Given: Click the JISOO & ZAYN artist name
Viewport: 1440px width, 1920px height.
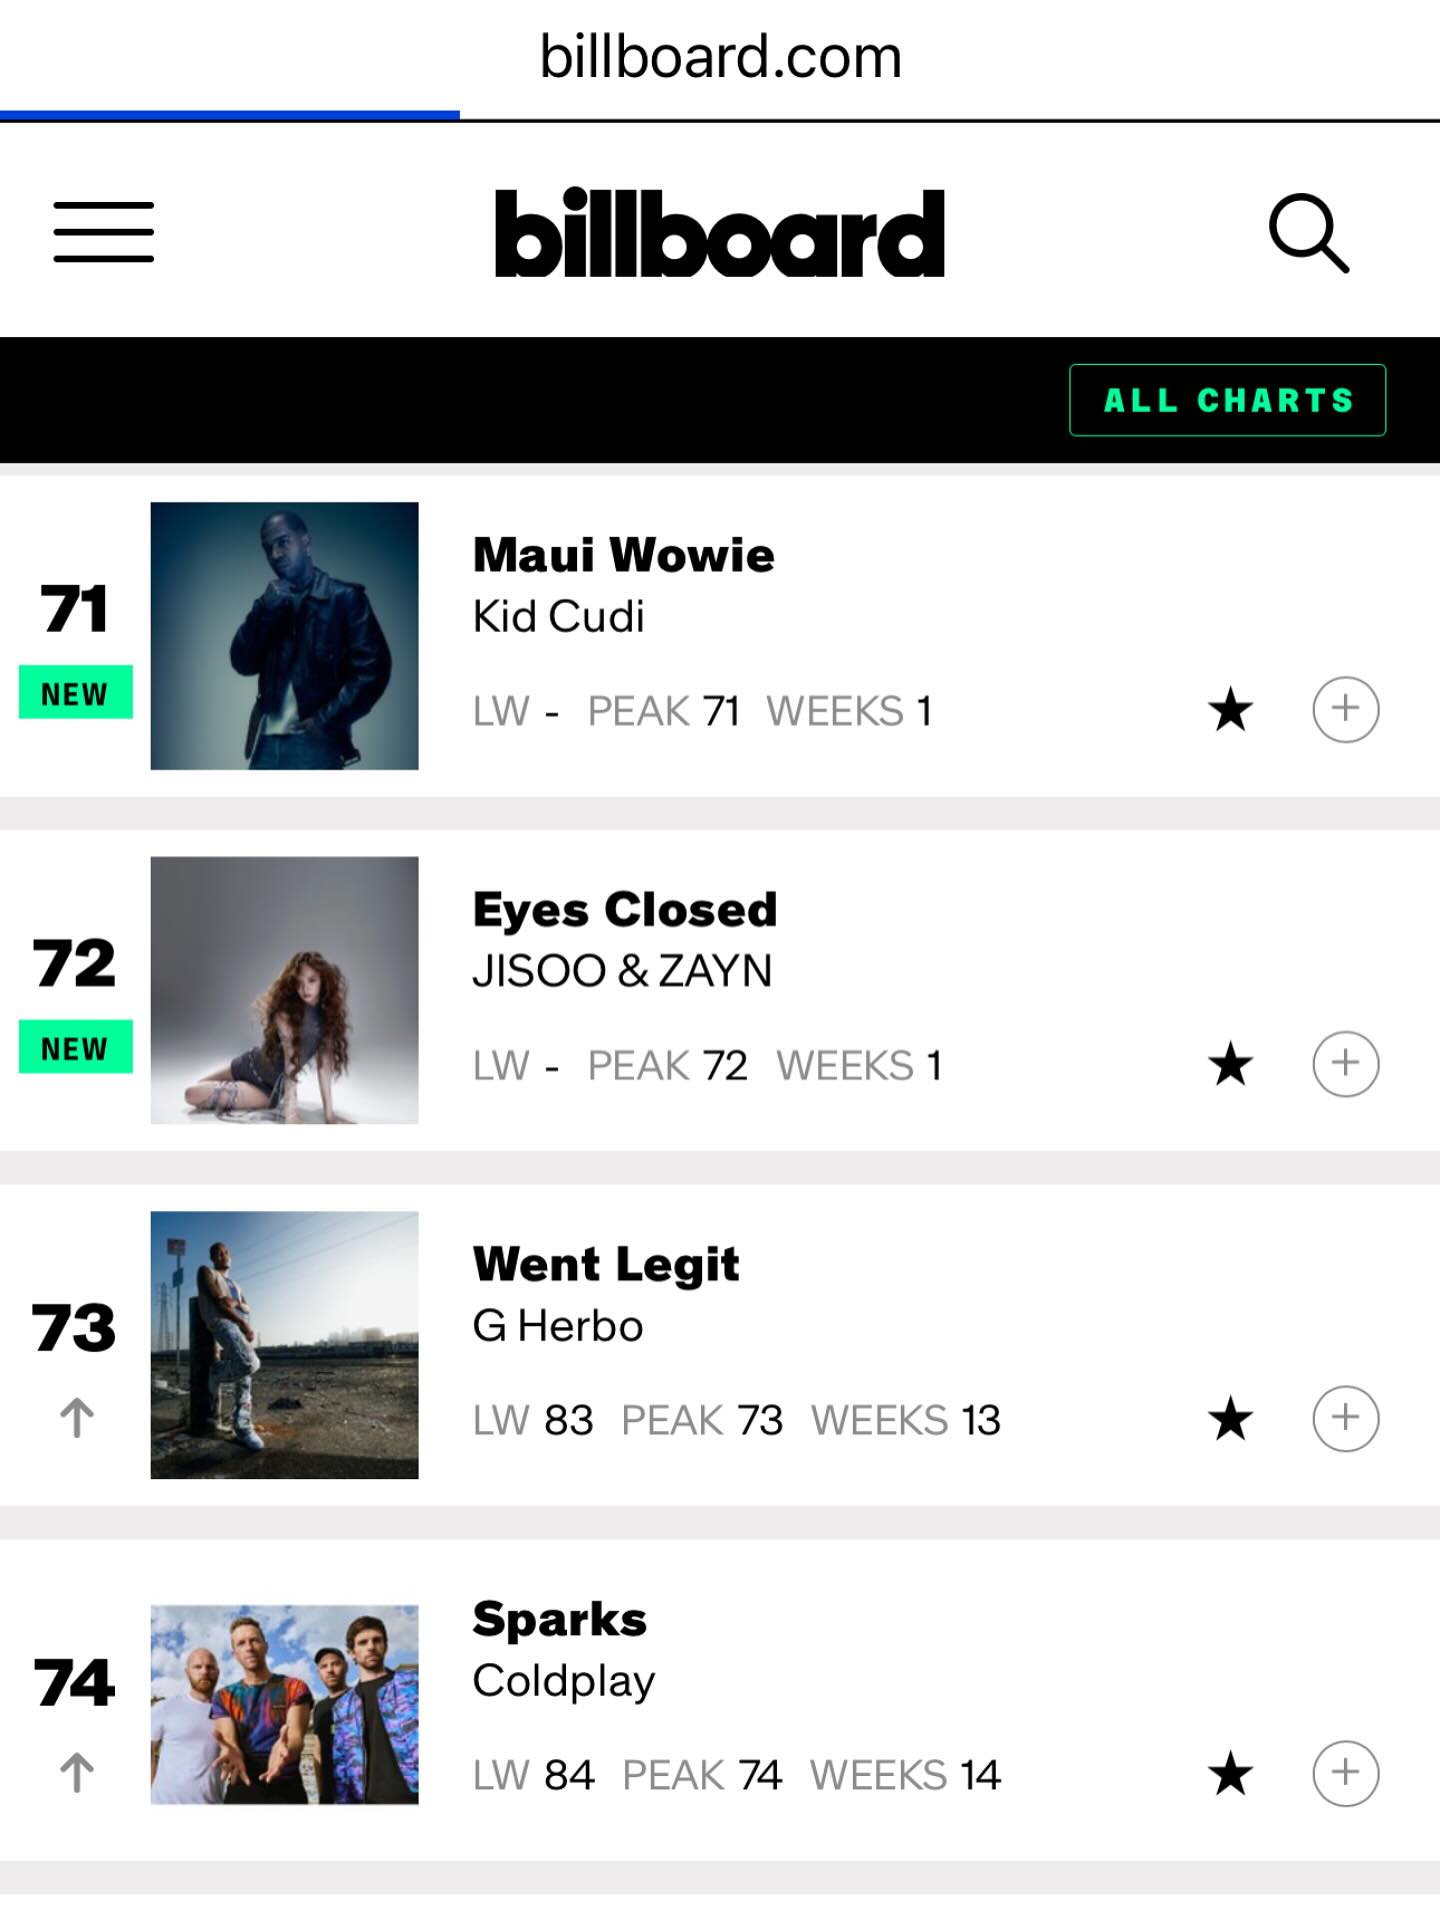Looking at the screenshot, I should pyautogui.click(x=622, y=971).
